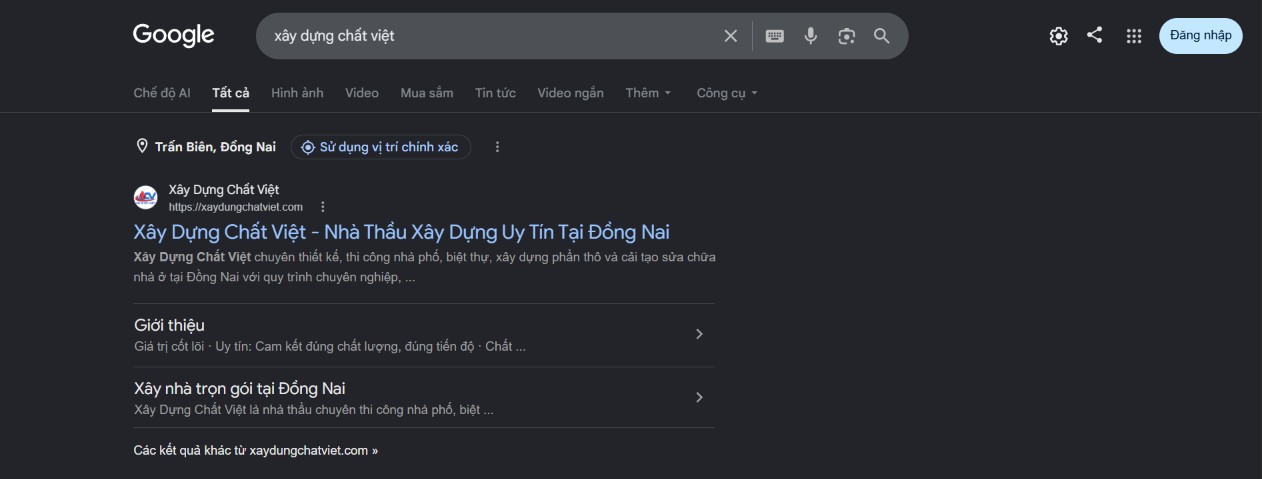Click the Xây Dựng Chất Việt site favicon
The height and width of the screenshot is (479, 1262).
click(146, 197)
